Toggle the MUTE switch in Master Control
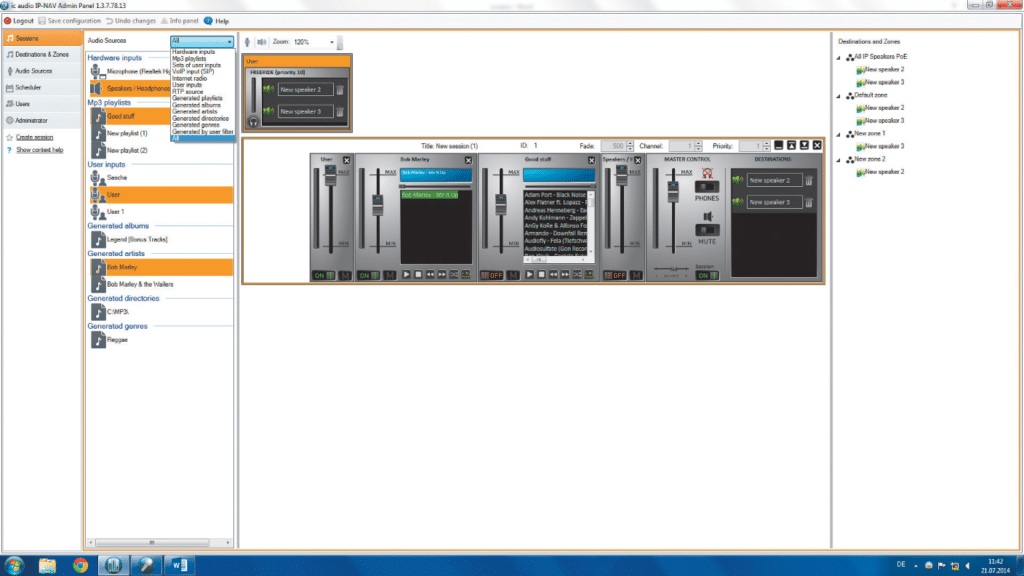The width and height of the screenshot is (1024, 576). click(707, 230)
